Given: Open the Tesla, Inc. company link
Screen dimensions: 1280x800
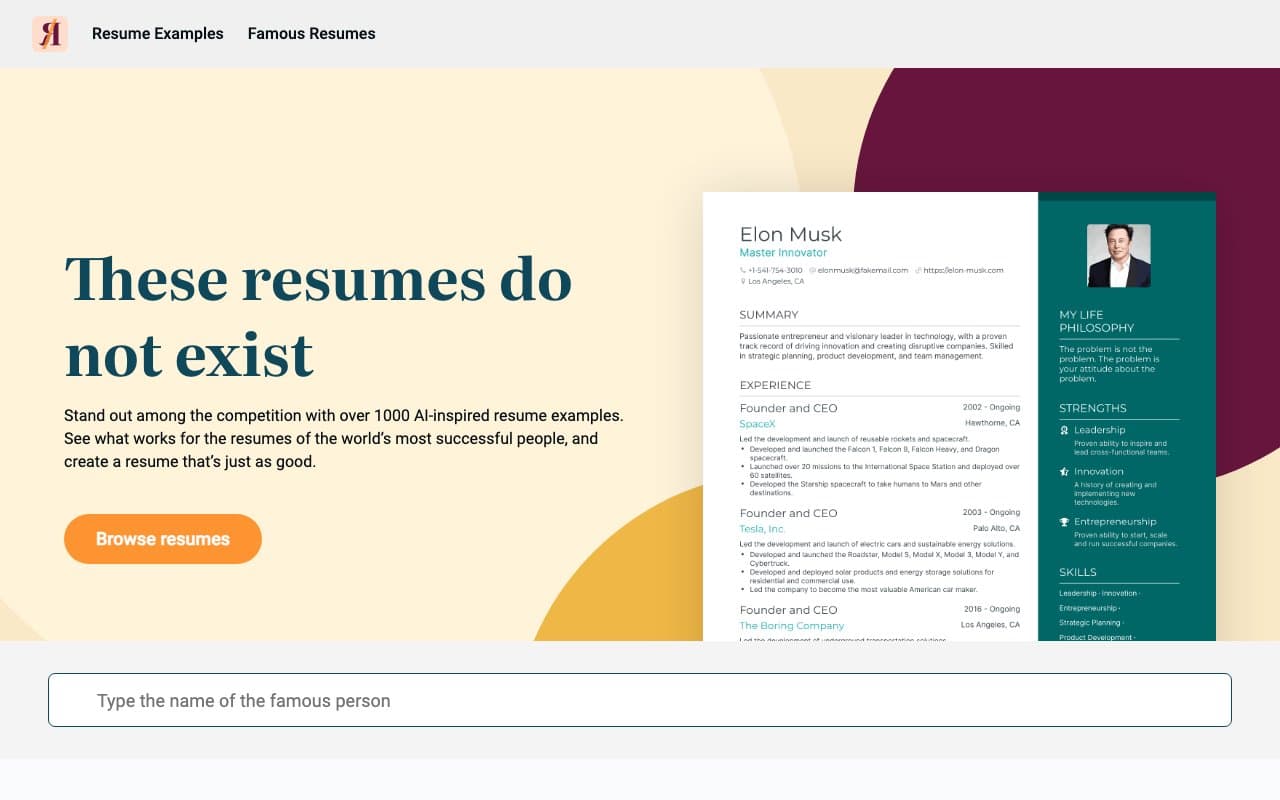Looking at the screenshot, I should 762,528.
